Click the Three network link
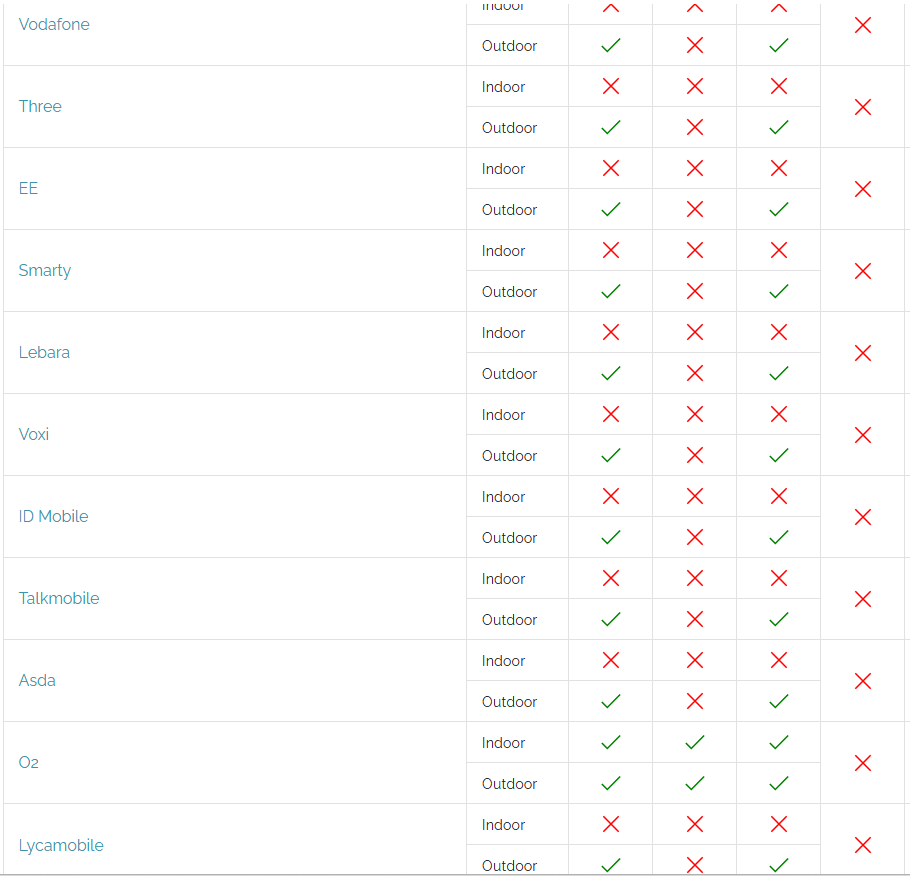 click(40, 106)
